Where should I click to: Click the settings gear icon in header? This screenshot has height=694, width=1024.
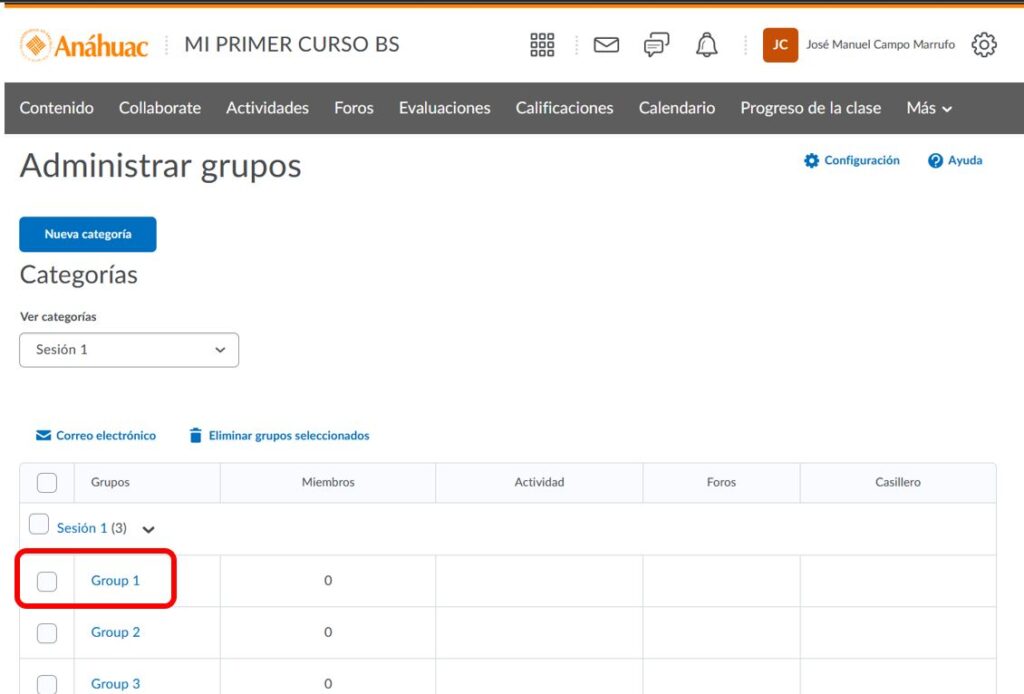pyautogui.click(x=984, y=45)
